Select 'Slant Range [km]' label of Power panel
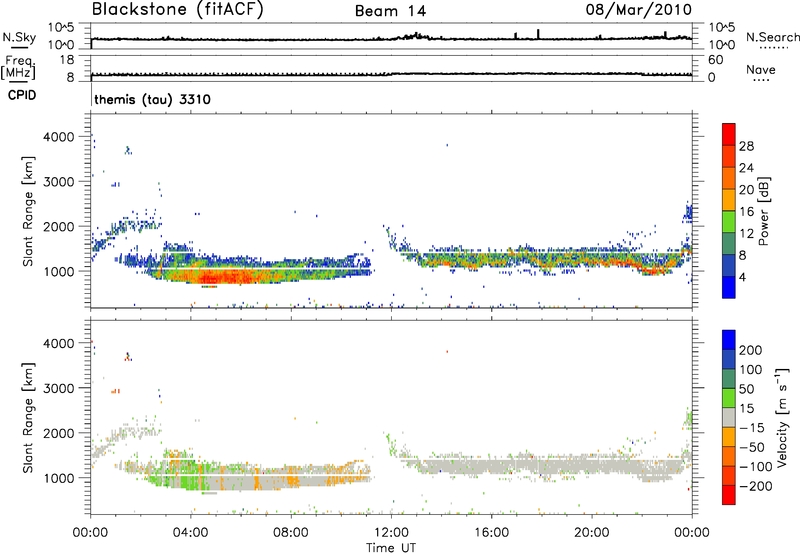800x554 pixels. tap(28, 211)
